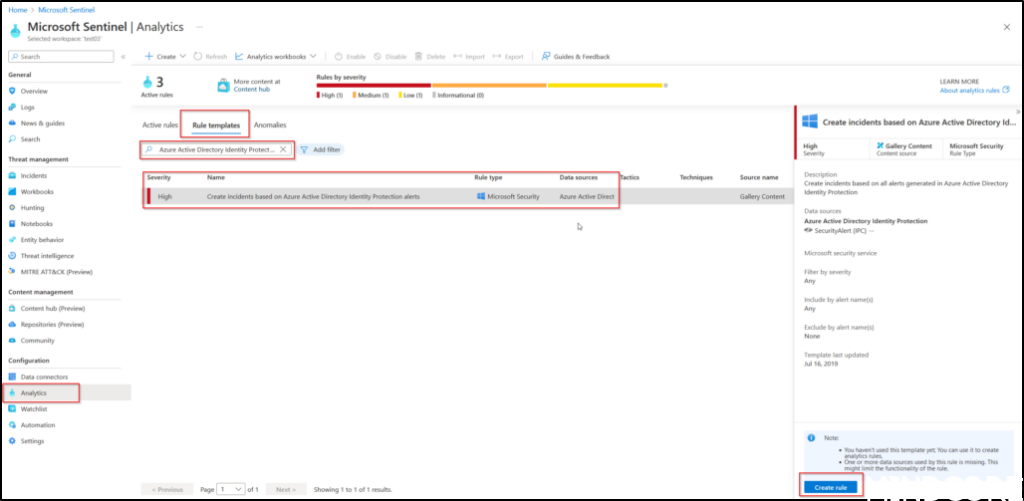Open the page number dropdown

point(232,489)
